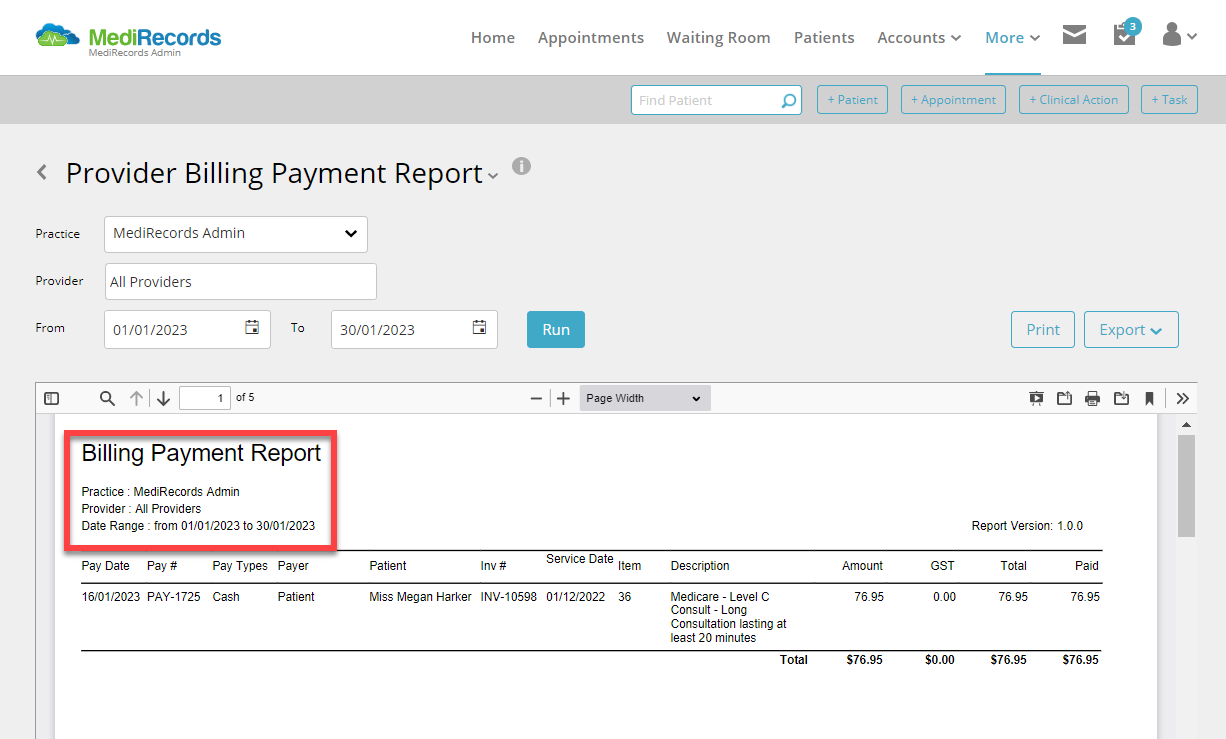Show report info via the info icon
Viewport: 1226px width, 739px height.
pyautogui.click(x=521, y=166)
